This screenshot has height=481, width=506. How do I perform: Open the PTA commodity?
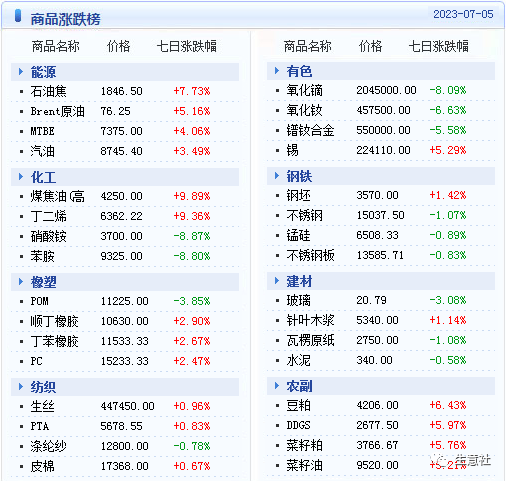click(x=40, y=426)
